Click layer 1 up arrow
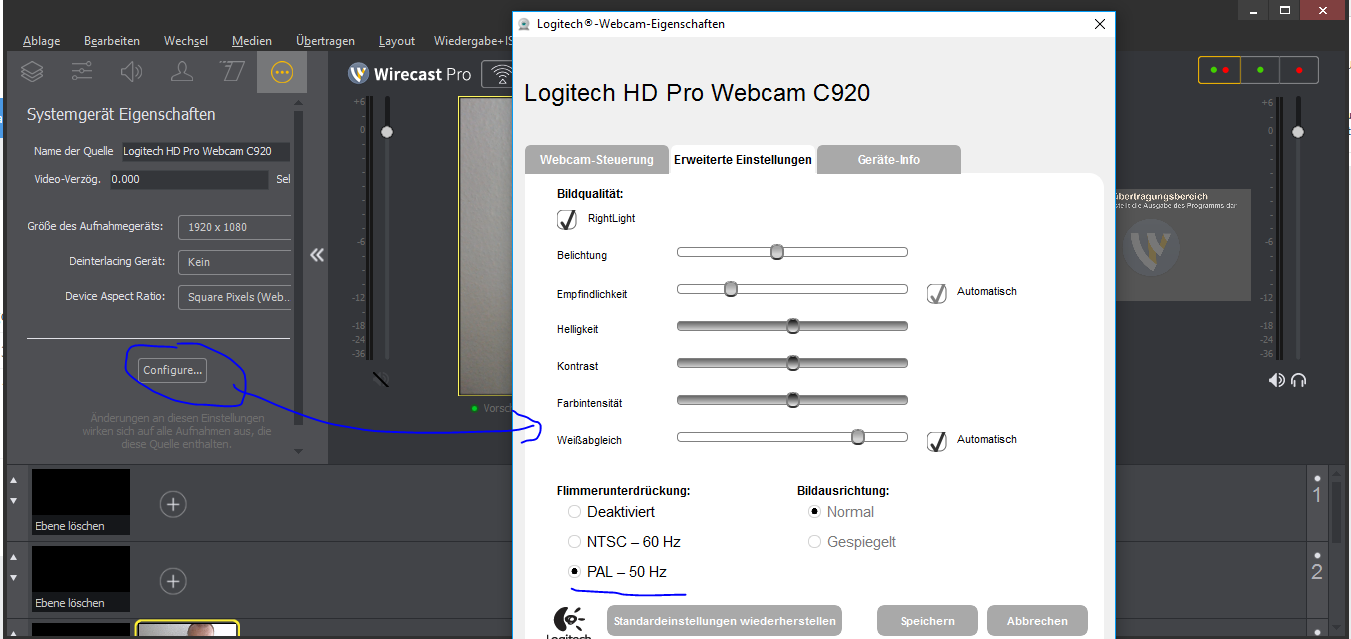This screenshot has height=639, width=1351. (13, 480)
